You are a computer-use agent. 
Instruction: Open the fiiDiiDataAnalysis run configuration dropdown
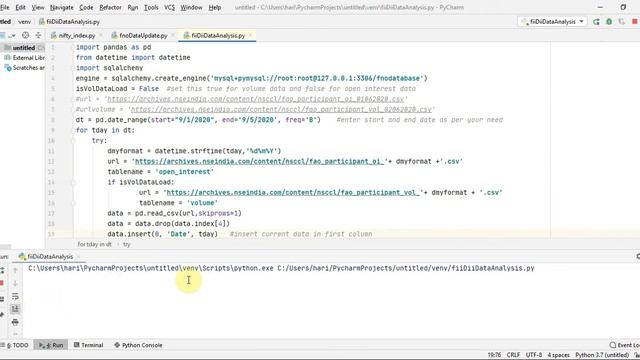coord(553,22)
